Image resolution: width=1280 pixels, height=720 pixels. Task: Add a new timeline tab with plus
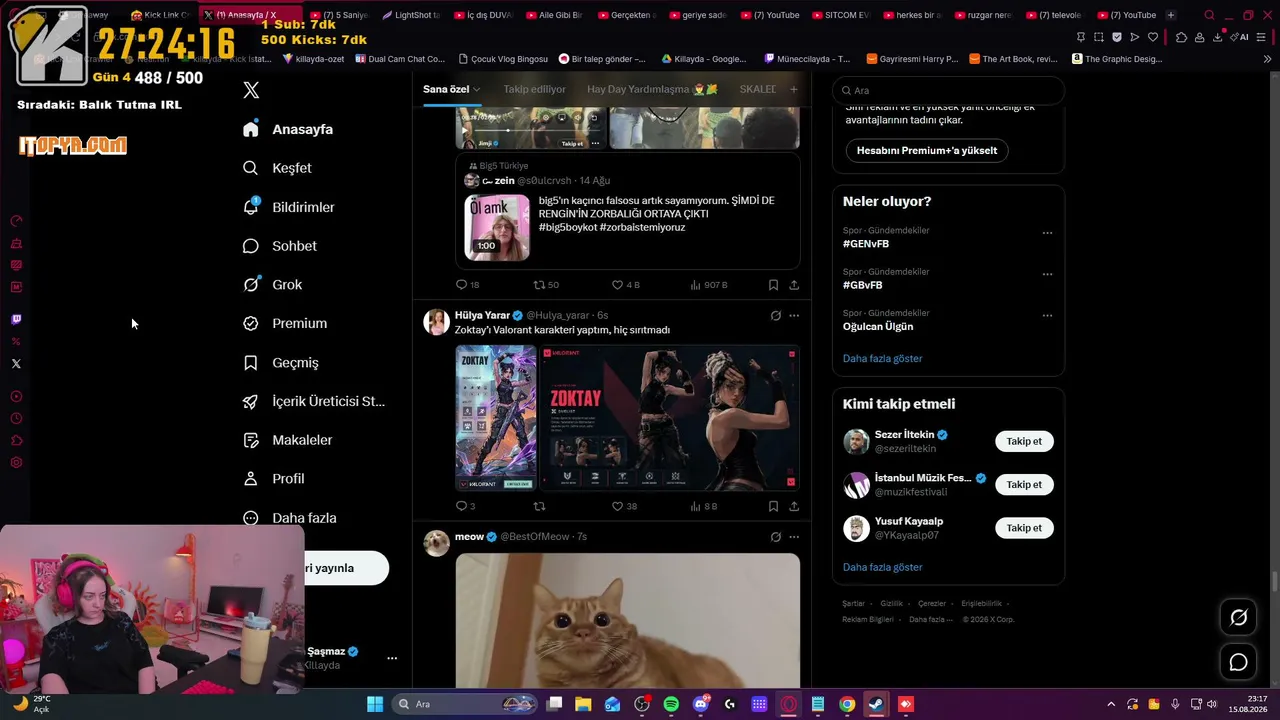tap(794, 89)
